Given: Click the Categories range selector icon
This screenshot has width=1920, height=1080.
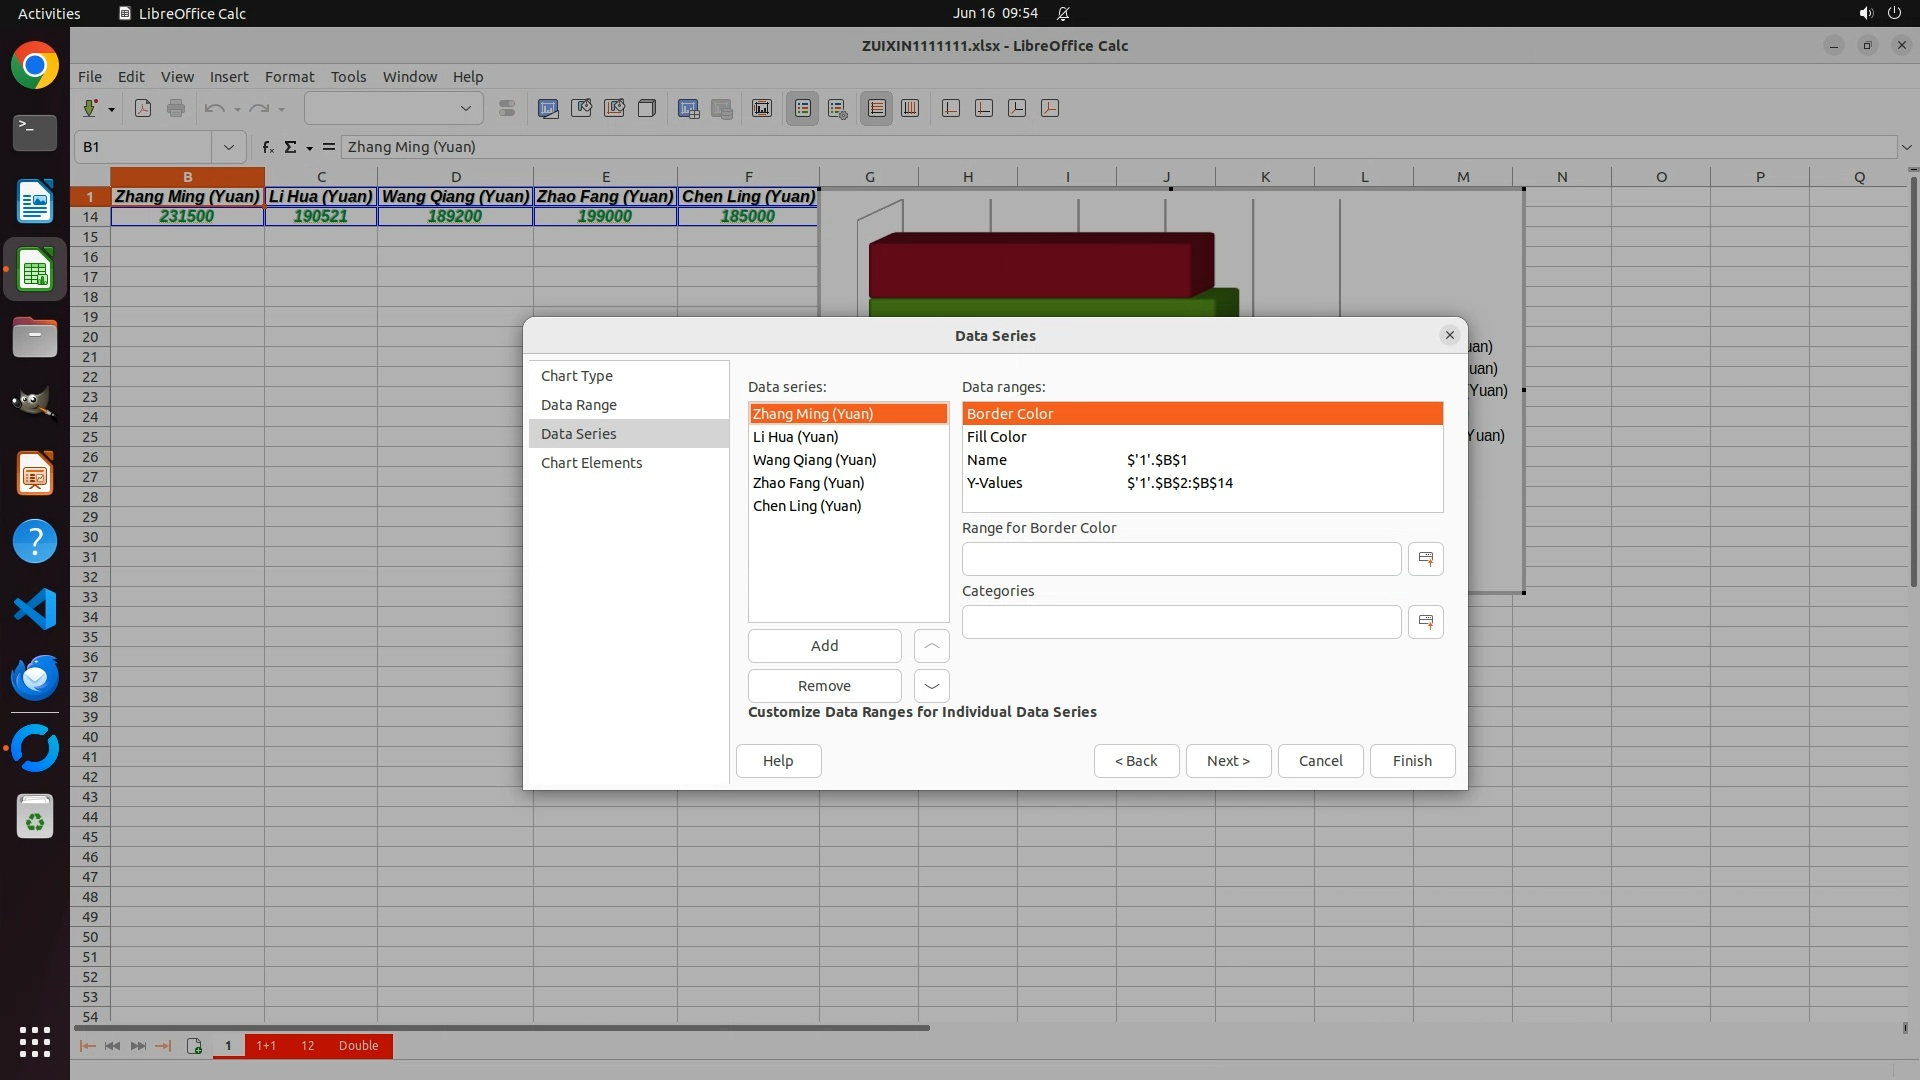Looking at the screenshot, I should (1425, 622).
